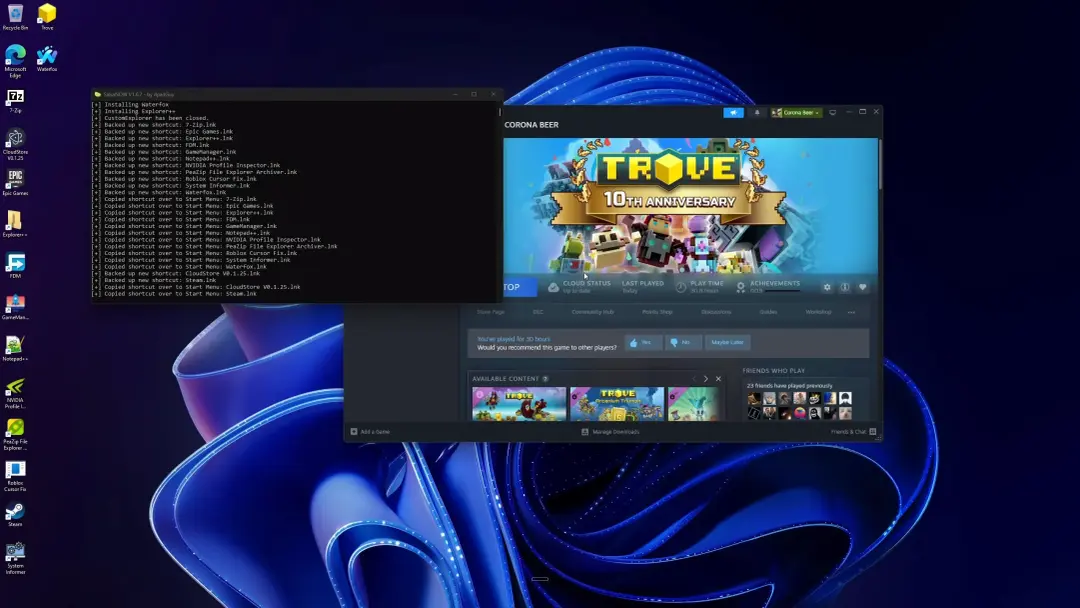
Task: Click the Cloud Status cloud icon
Action: click(x=553, y=287)
